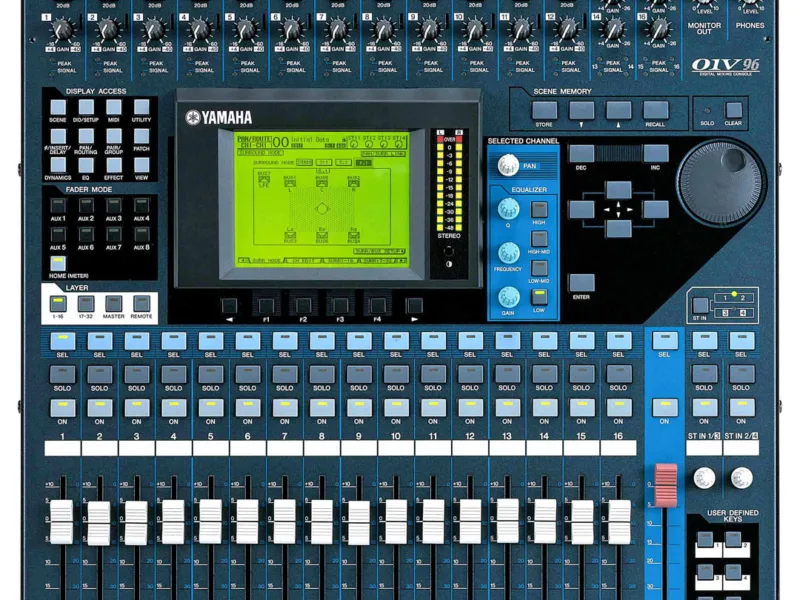Select AUX 4 fader mode

point(141,205)
